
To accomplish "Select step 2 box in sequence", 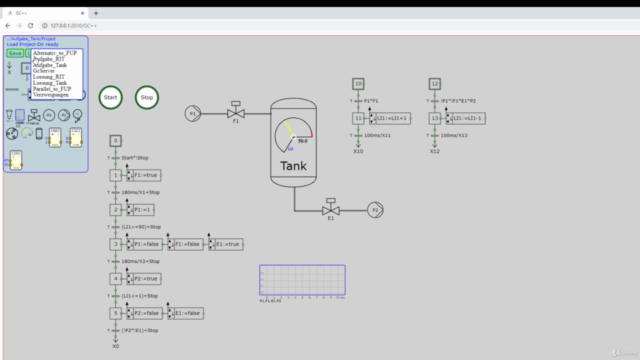I will click(x=116, y=210).
